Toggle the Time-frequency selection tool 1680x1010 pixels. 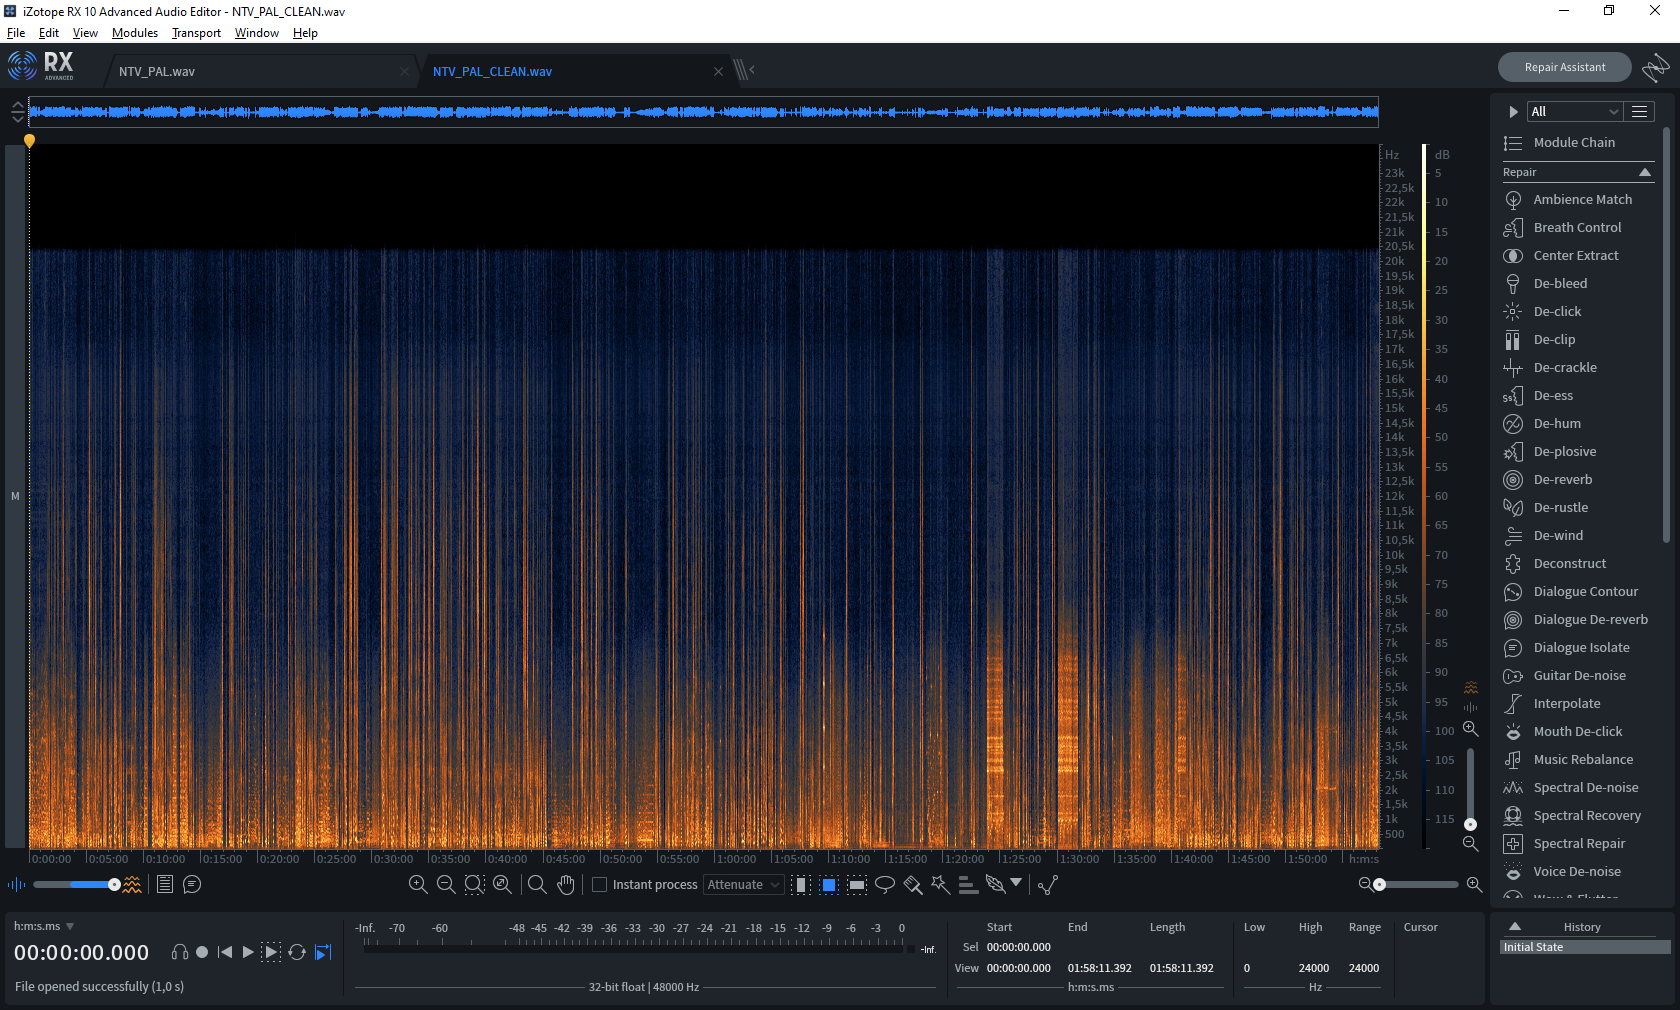[829, 885]
